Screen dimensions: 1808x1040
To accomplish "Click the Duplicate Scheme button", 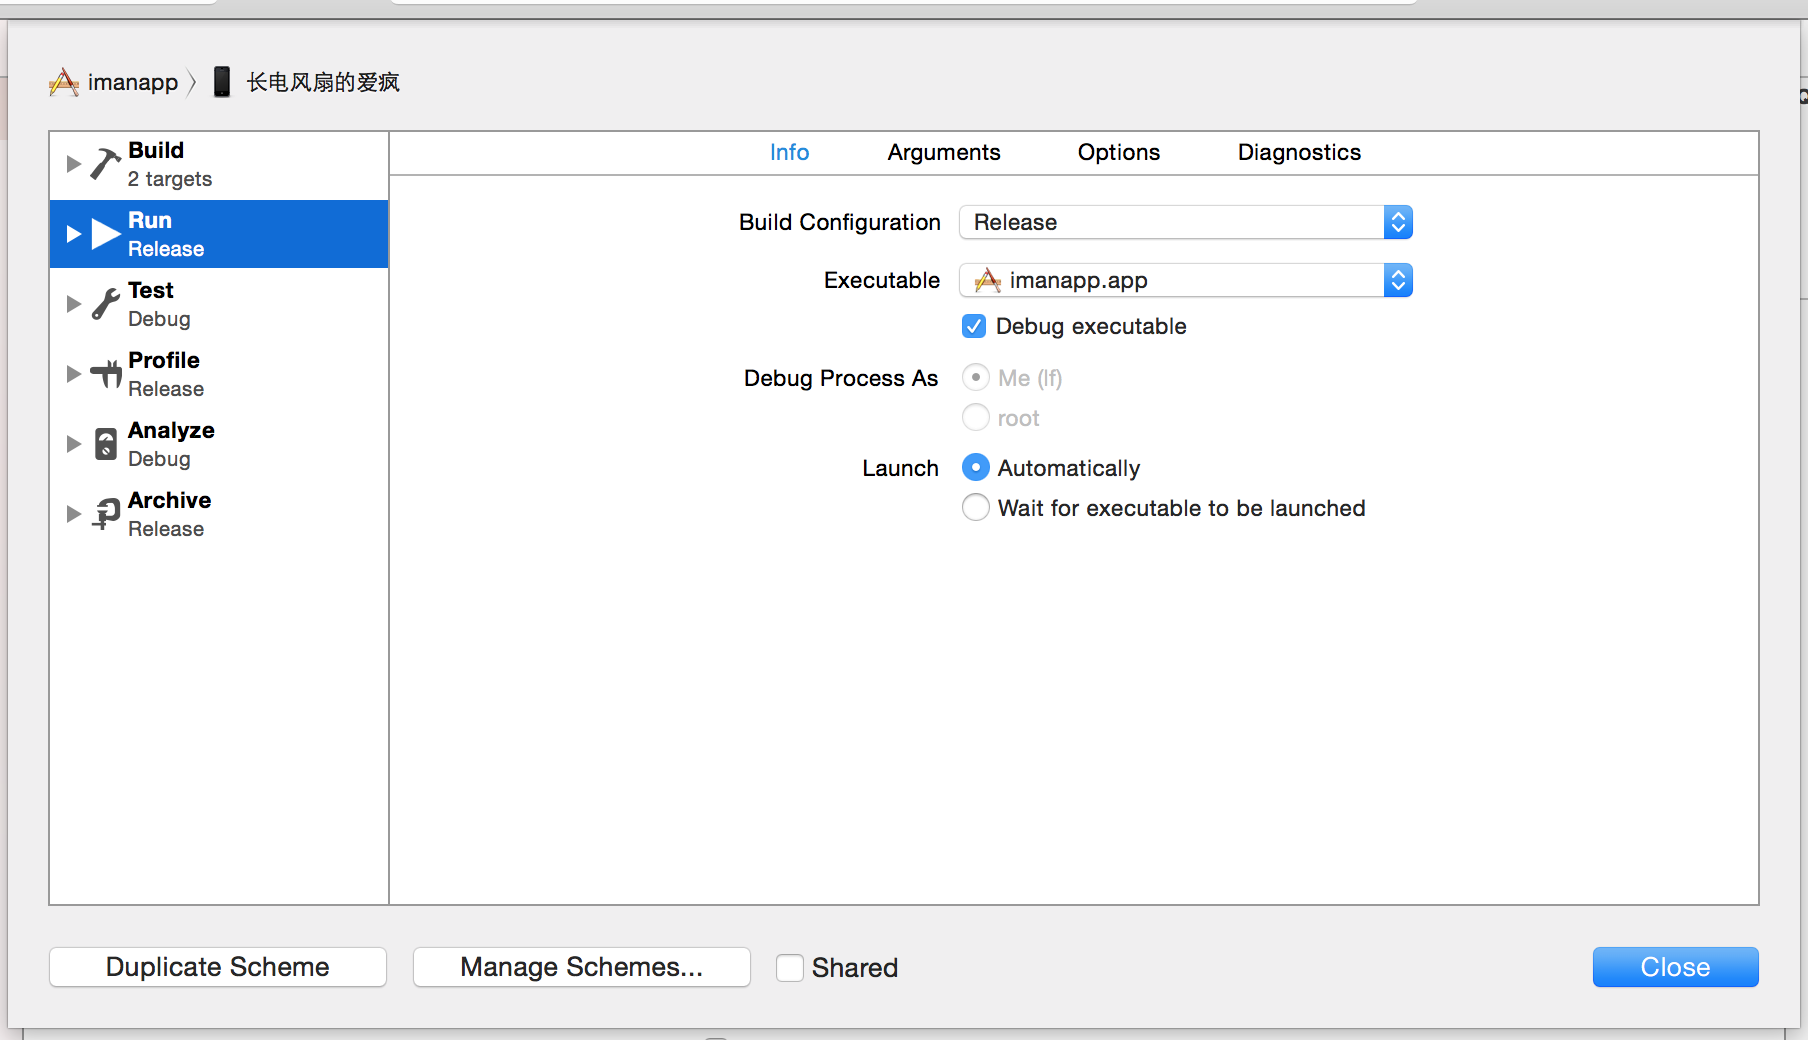I will 218,967.
